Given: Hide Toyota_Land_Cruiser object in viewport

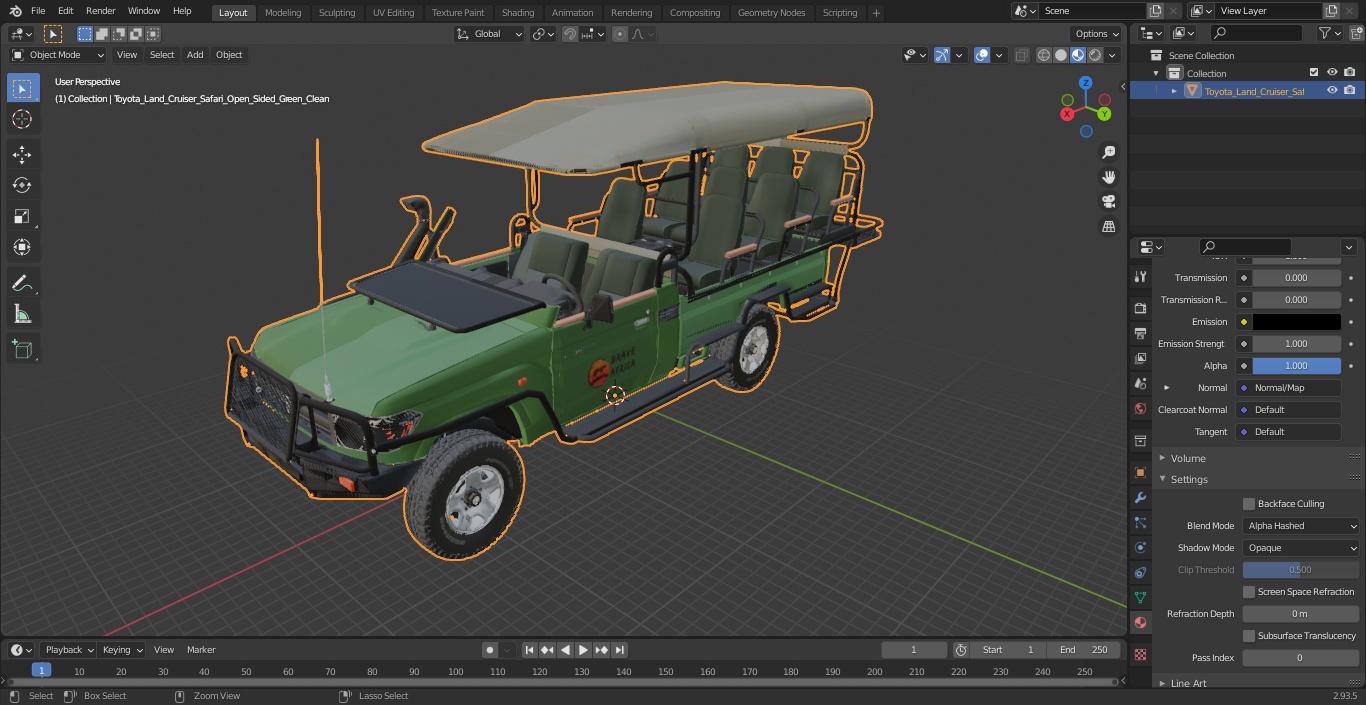Looking at the screenshot, I should click(x=1332, y=91).
